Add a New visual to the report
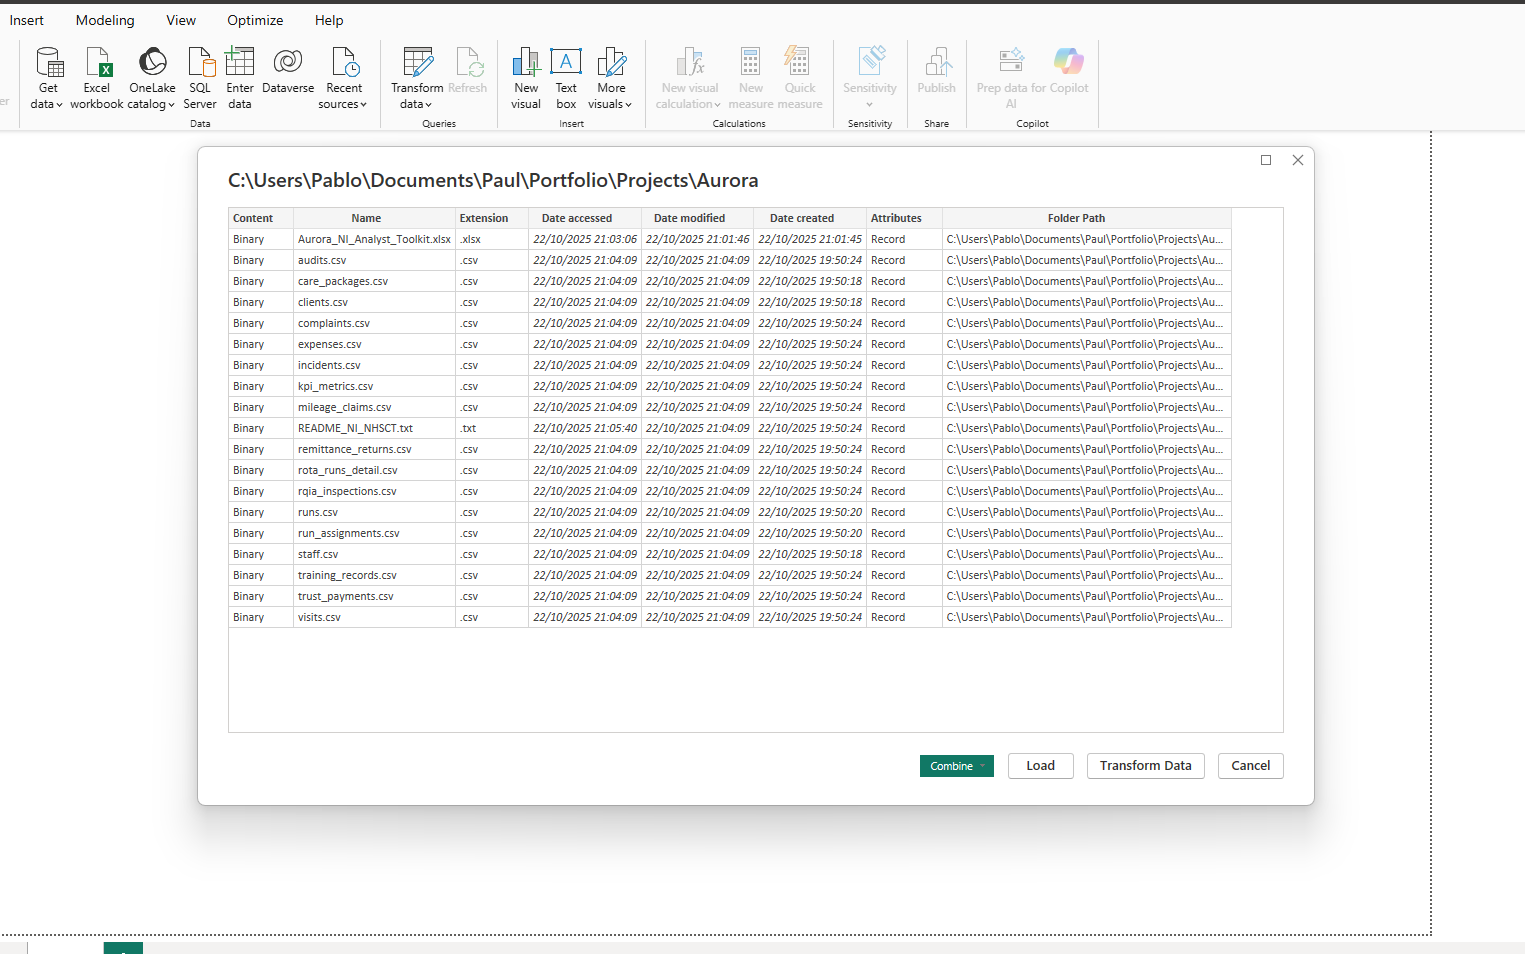Image resolution: width=1525 pixels, height=954 pixels. coord(525,75)
